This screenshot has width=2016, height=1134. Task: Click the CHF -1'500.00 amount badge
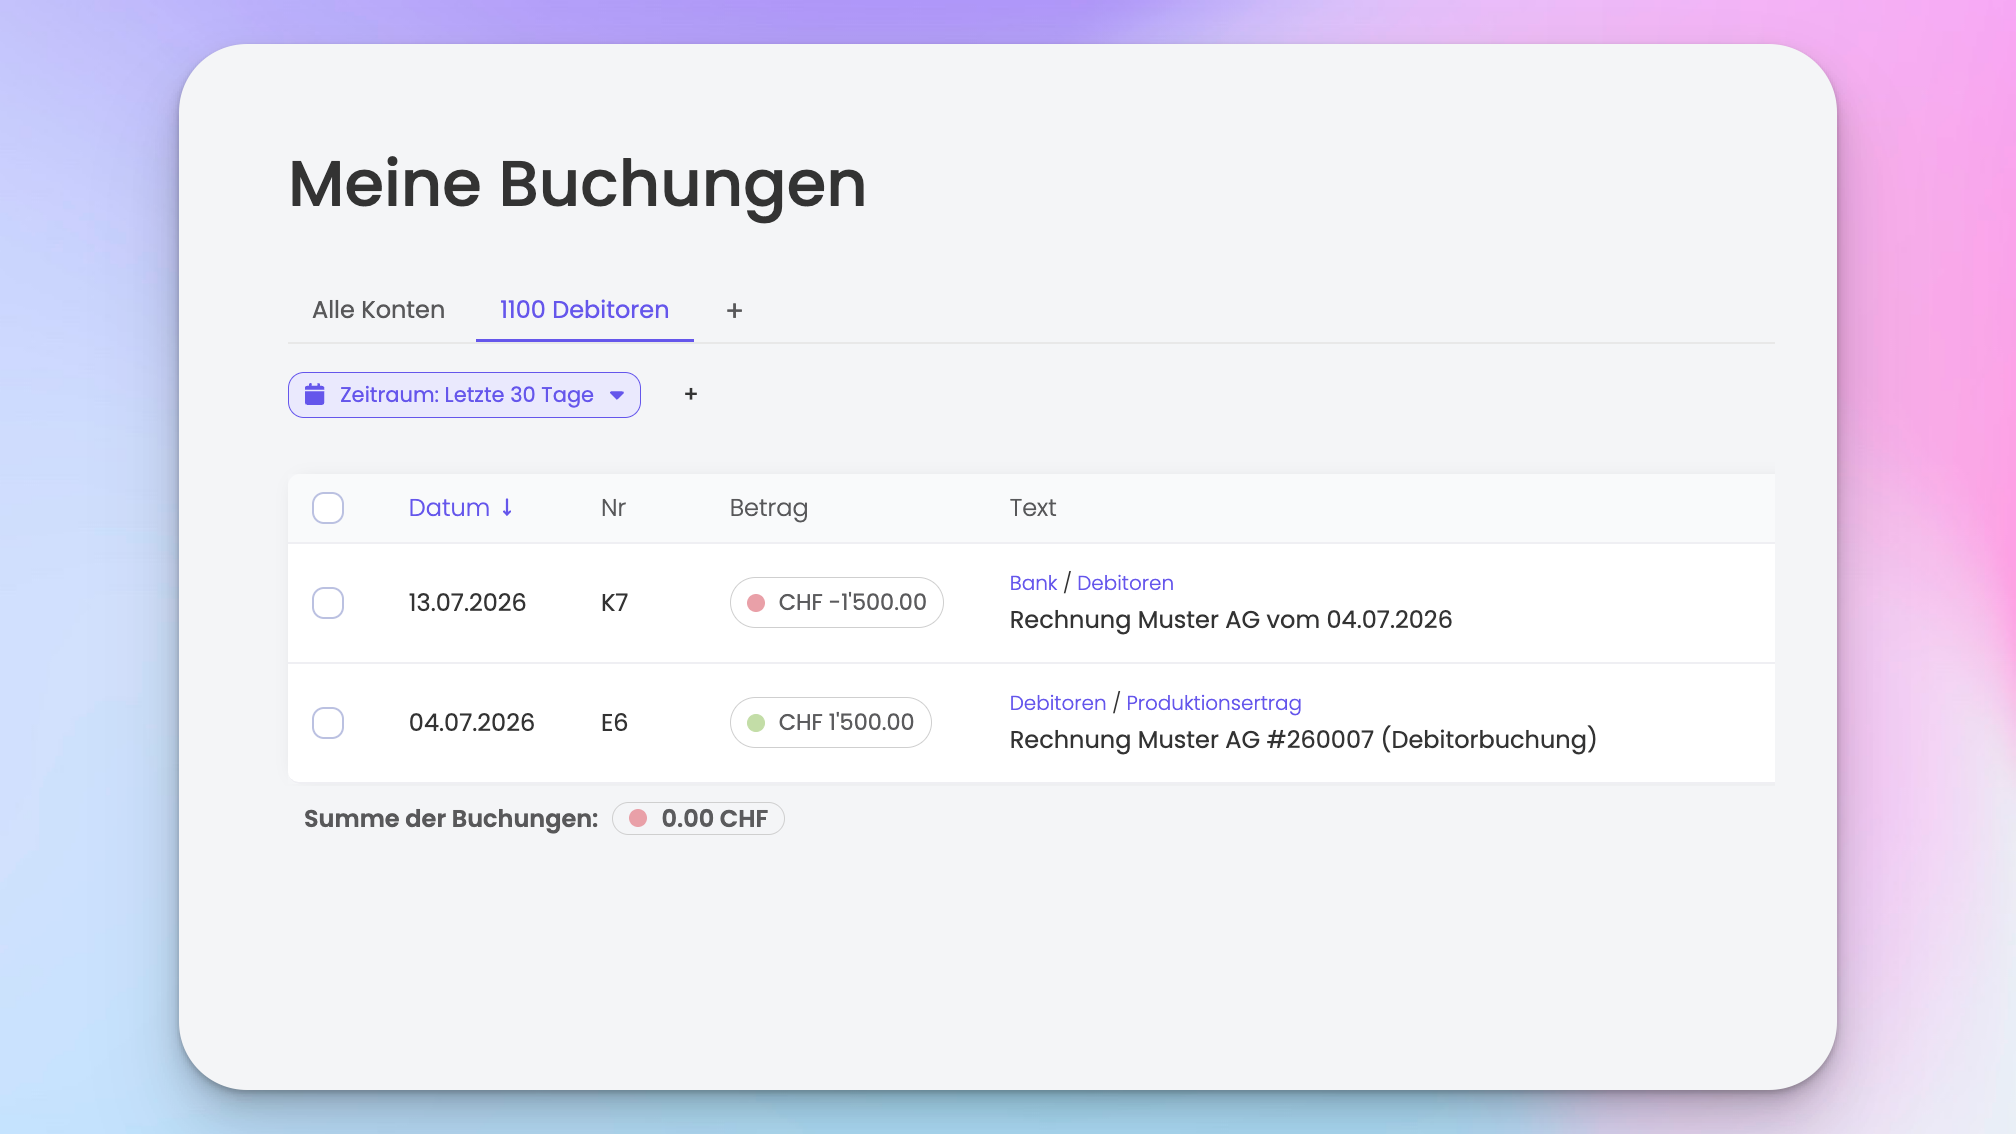coord(837,603)
